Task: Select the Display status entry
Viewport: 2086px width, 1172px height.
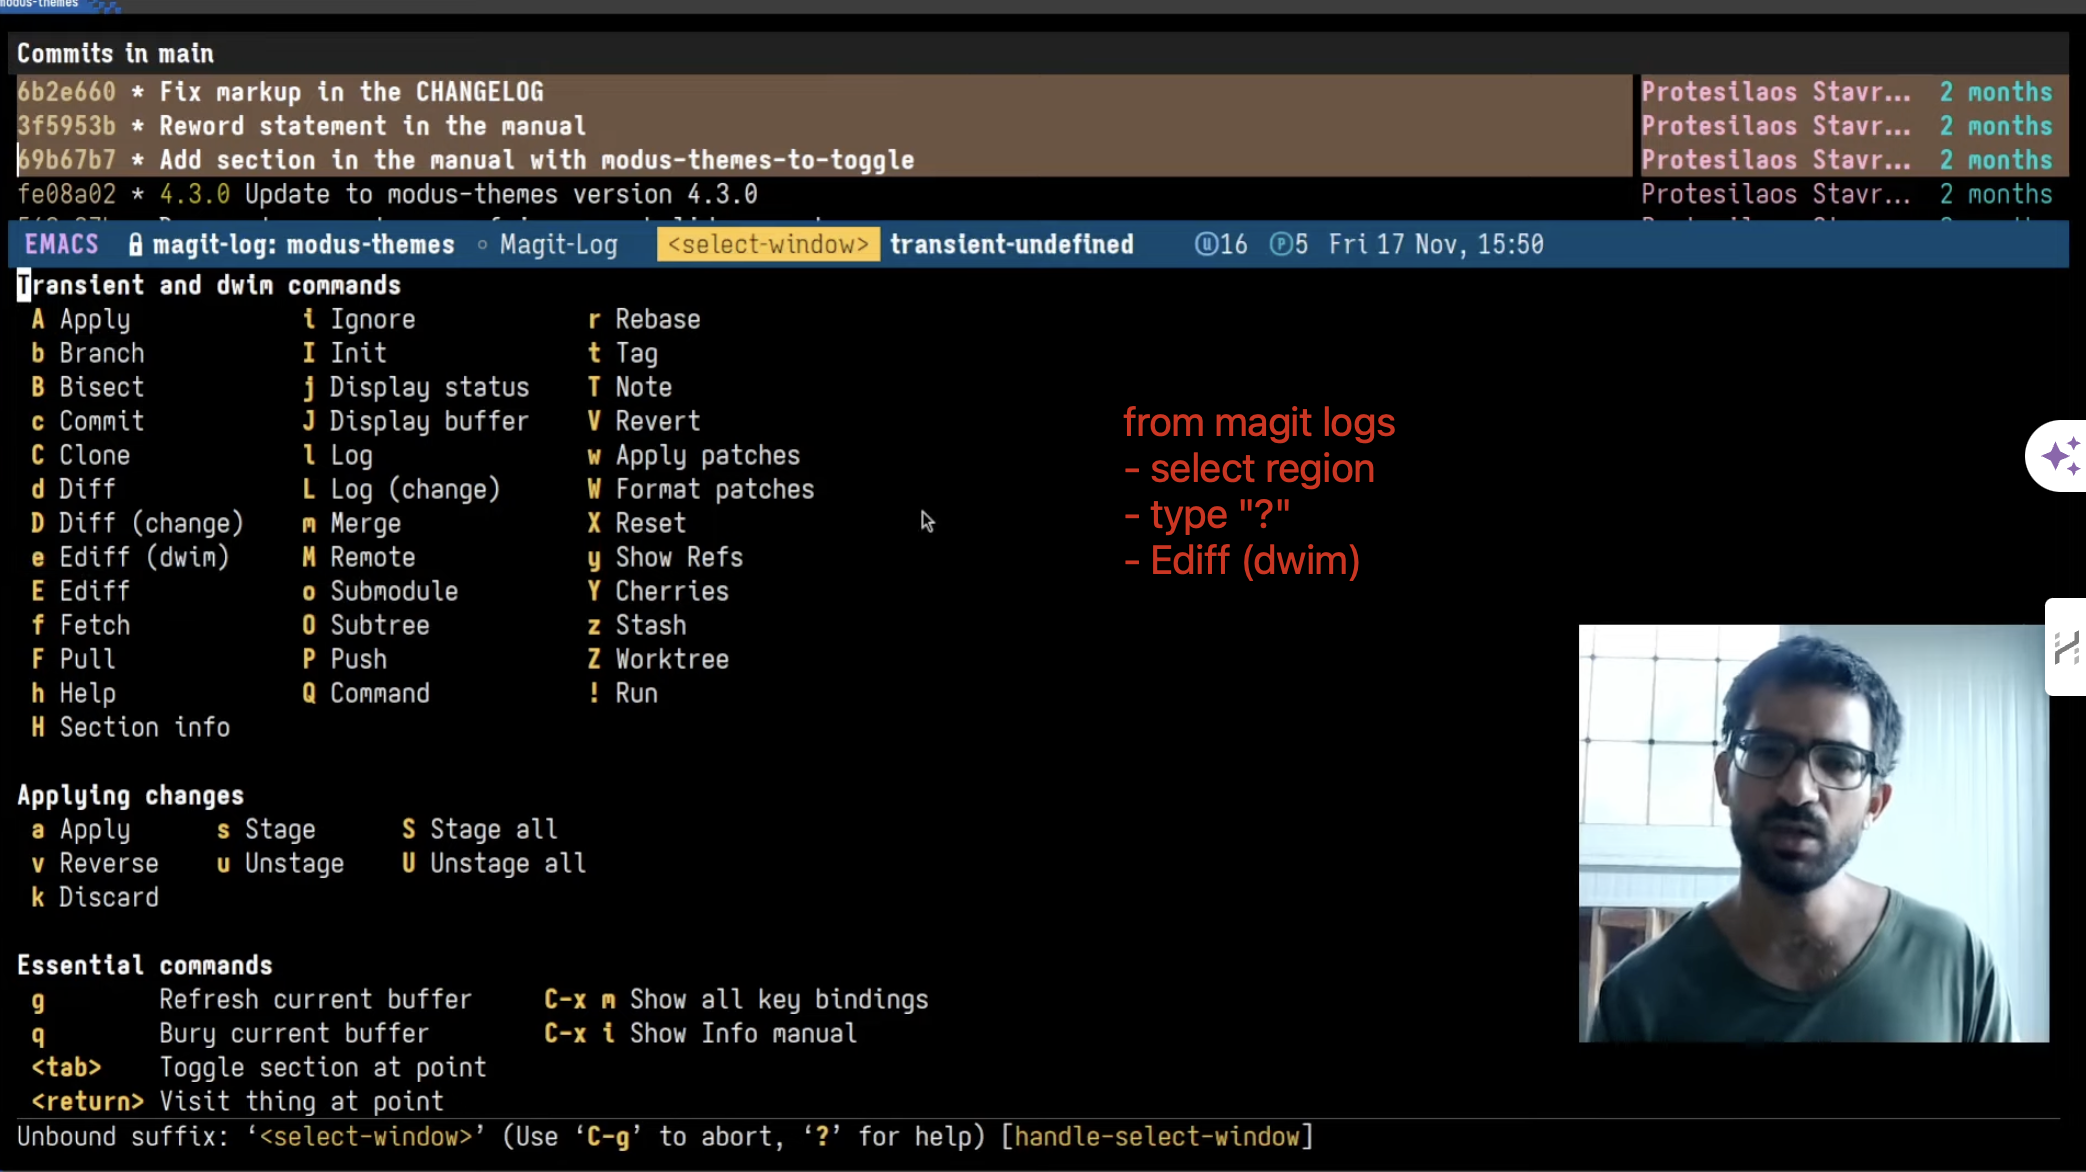Action: click(428, 387)
